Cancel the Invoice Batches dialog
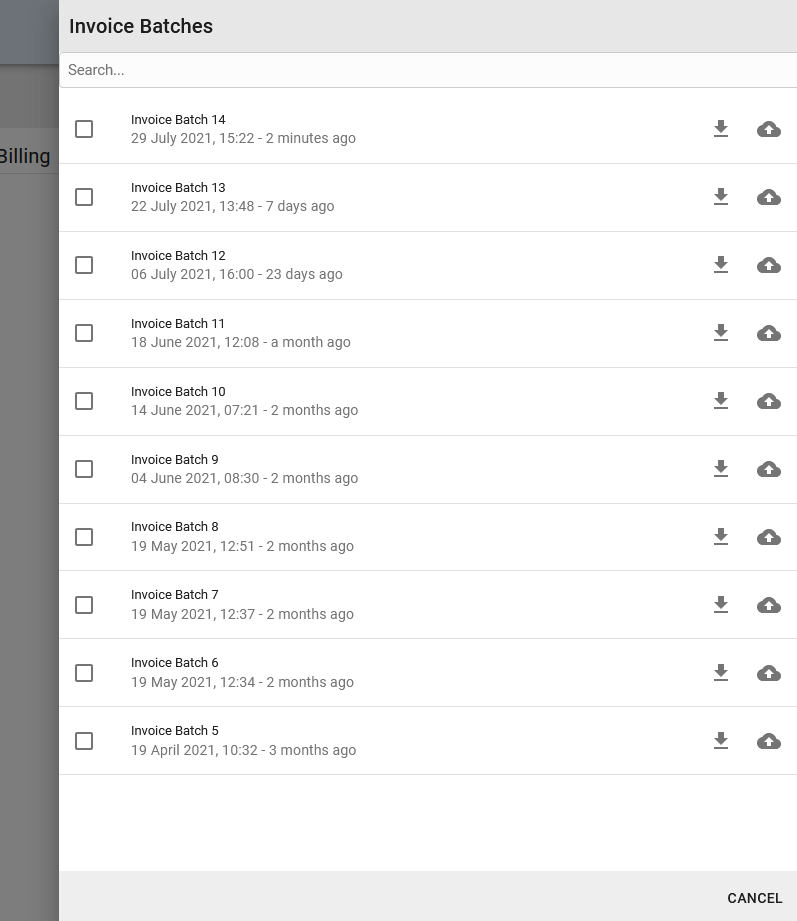The width and height of the screenshot is (797, 921). (x=755, y=898)
